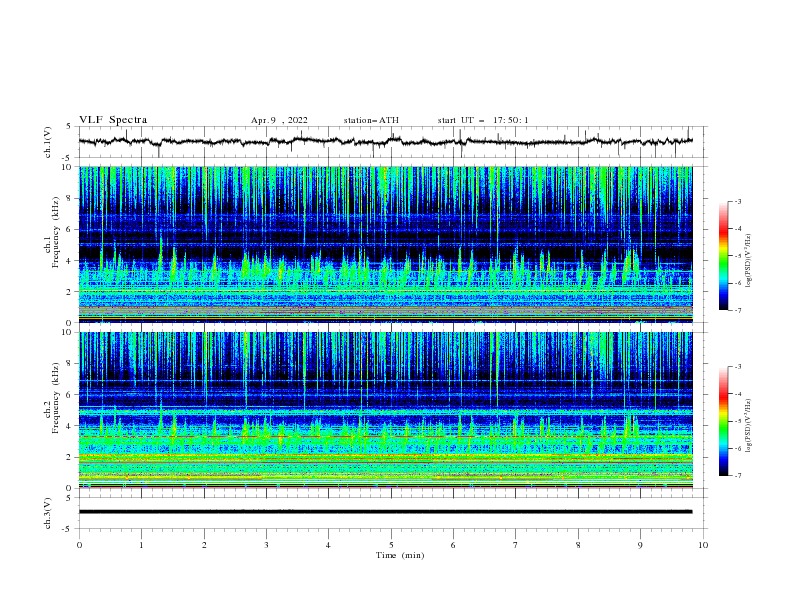Click the ch.1 PSD color bar
Image resolution: width=792 pixels, height=612 pixels.
724,256
